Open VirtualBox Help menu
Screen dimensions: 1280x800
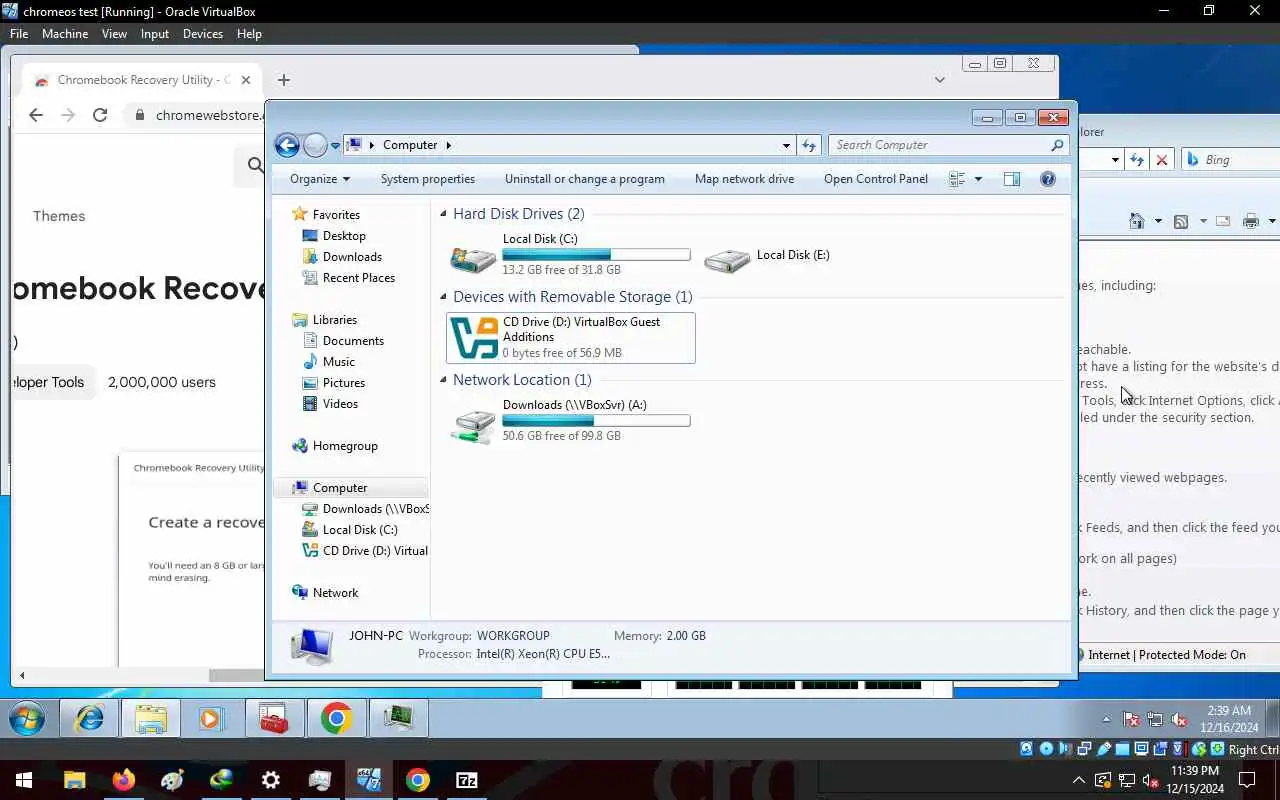tap(249, 33)
